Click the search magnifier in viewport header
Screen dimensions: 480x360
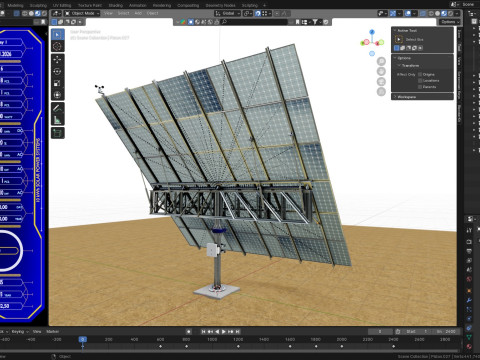coord(224,22)
